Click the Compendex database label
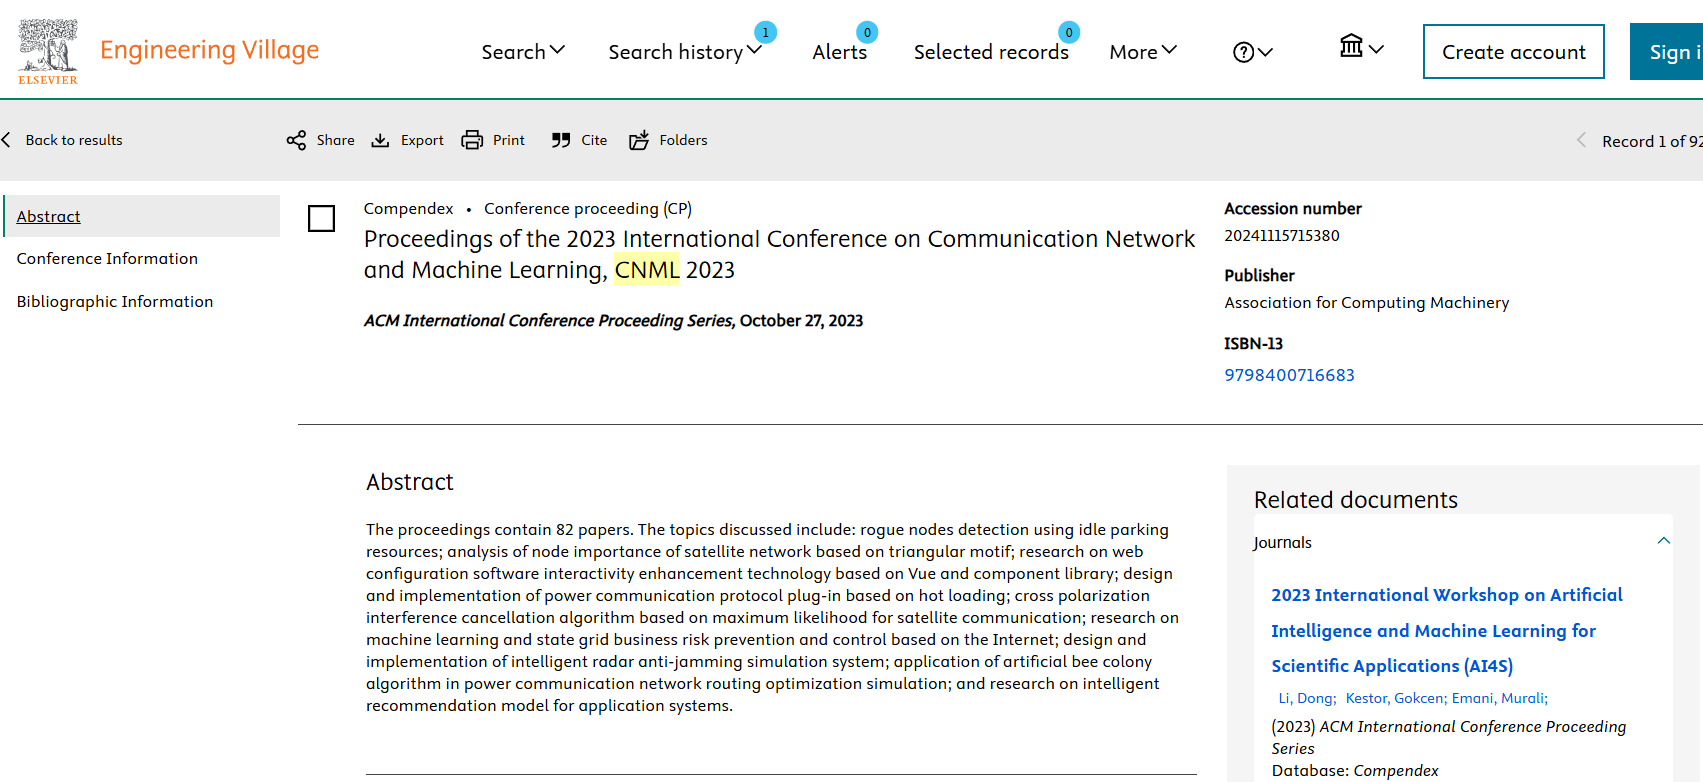The height and width of the screenshot is (782, 1703). [408, 209]
